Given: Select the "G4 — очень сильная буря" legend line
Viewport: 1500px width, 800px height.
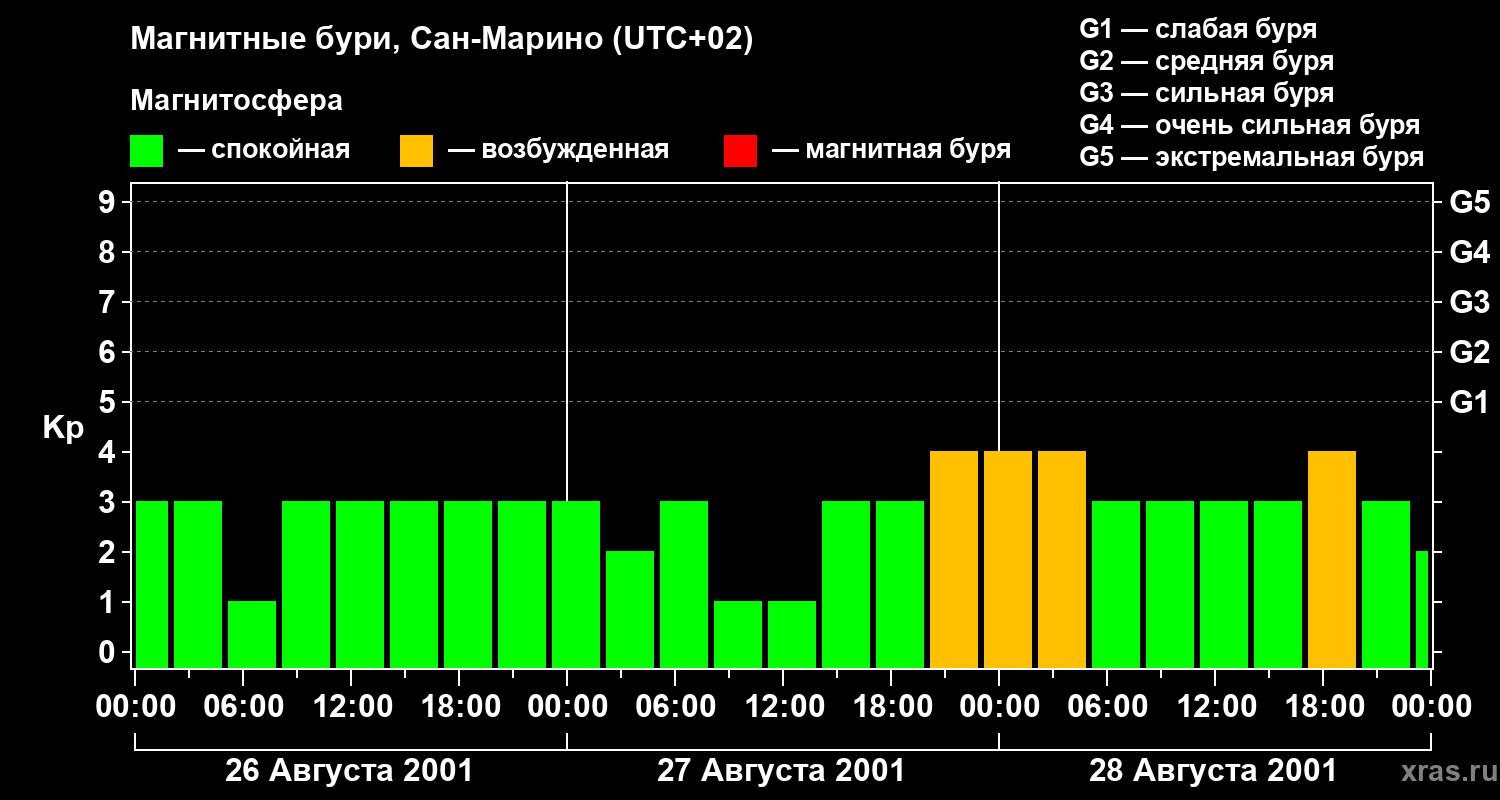Looking at the screenshot, I should pos(1250,125).
